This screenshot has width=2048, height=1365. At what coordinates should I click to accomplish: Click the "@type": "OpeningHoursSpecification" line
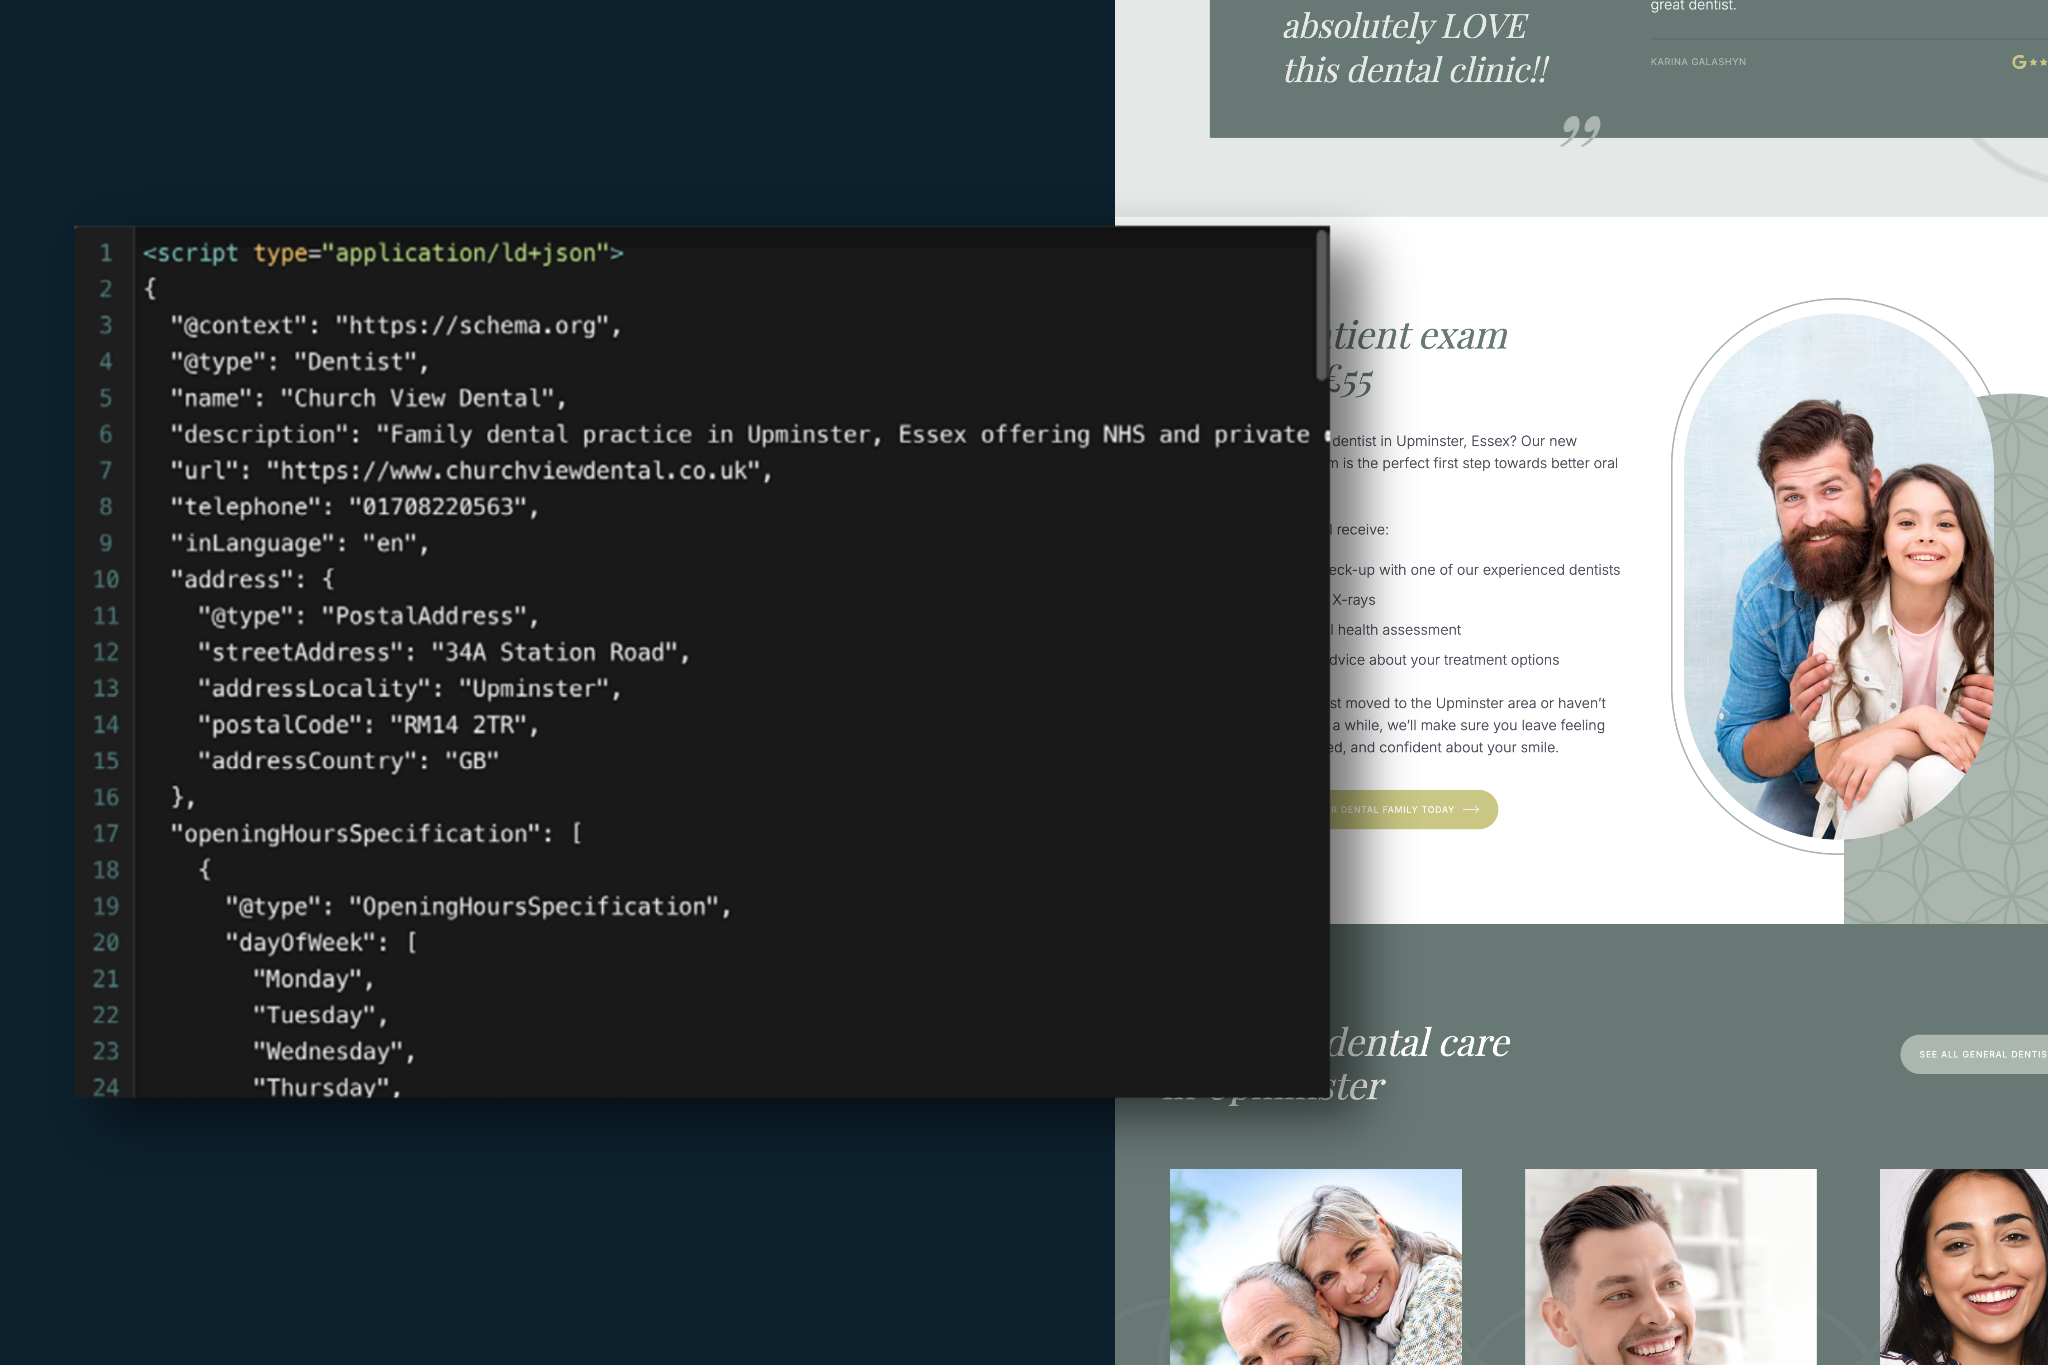(x=478, y=906)
